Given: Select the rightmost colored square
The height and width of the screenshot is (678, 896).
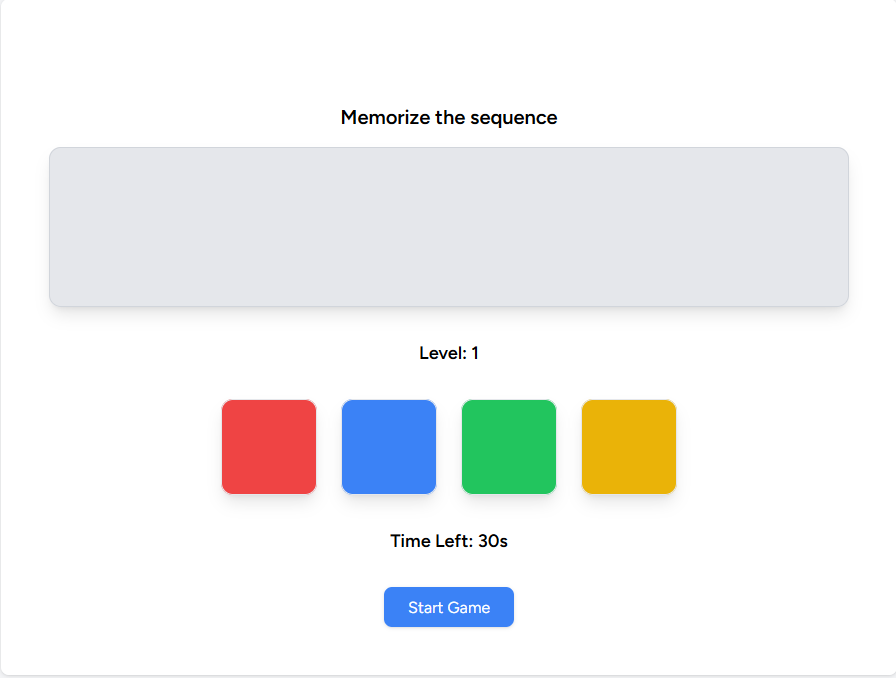Looking at the screenshot, I should point(628,446).
